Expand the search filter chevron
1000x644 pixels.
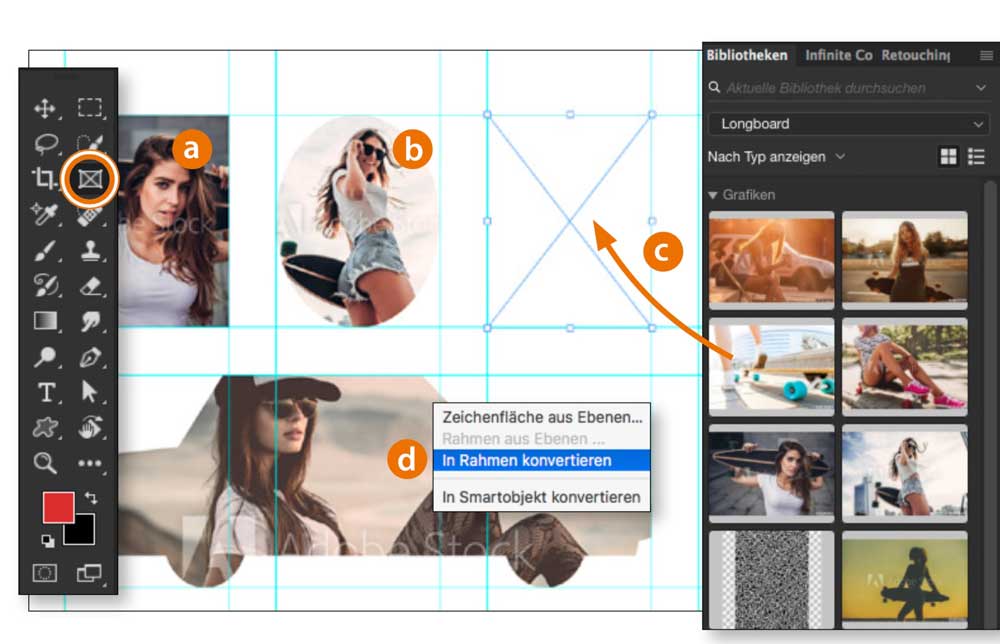pyautogui.click(x=981, y=88)
